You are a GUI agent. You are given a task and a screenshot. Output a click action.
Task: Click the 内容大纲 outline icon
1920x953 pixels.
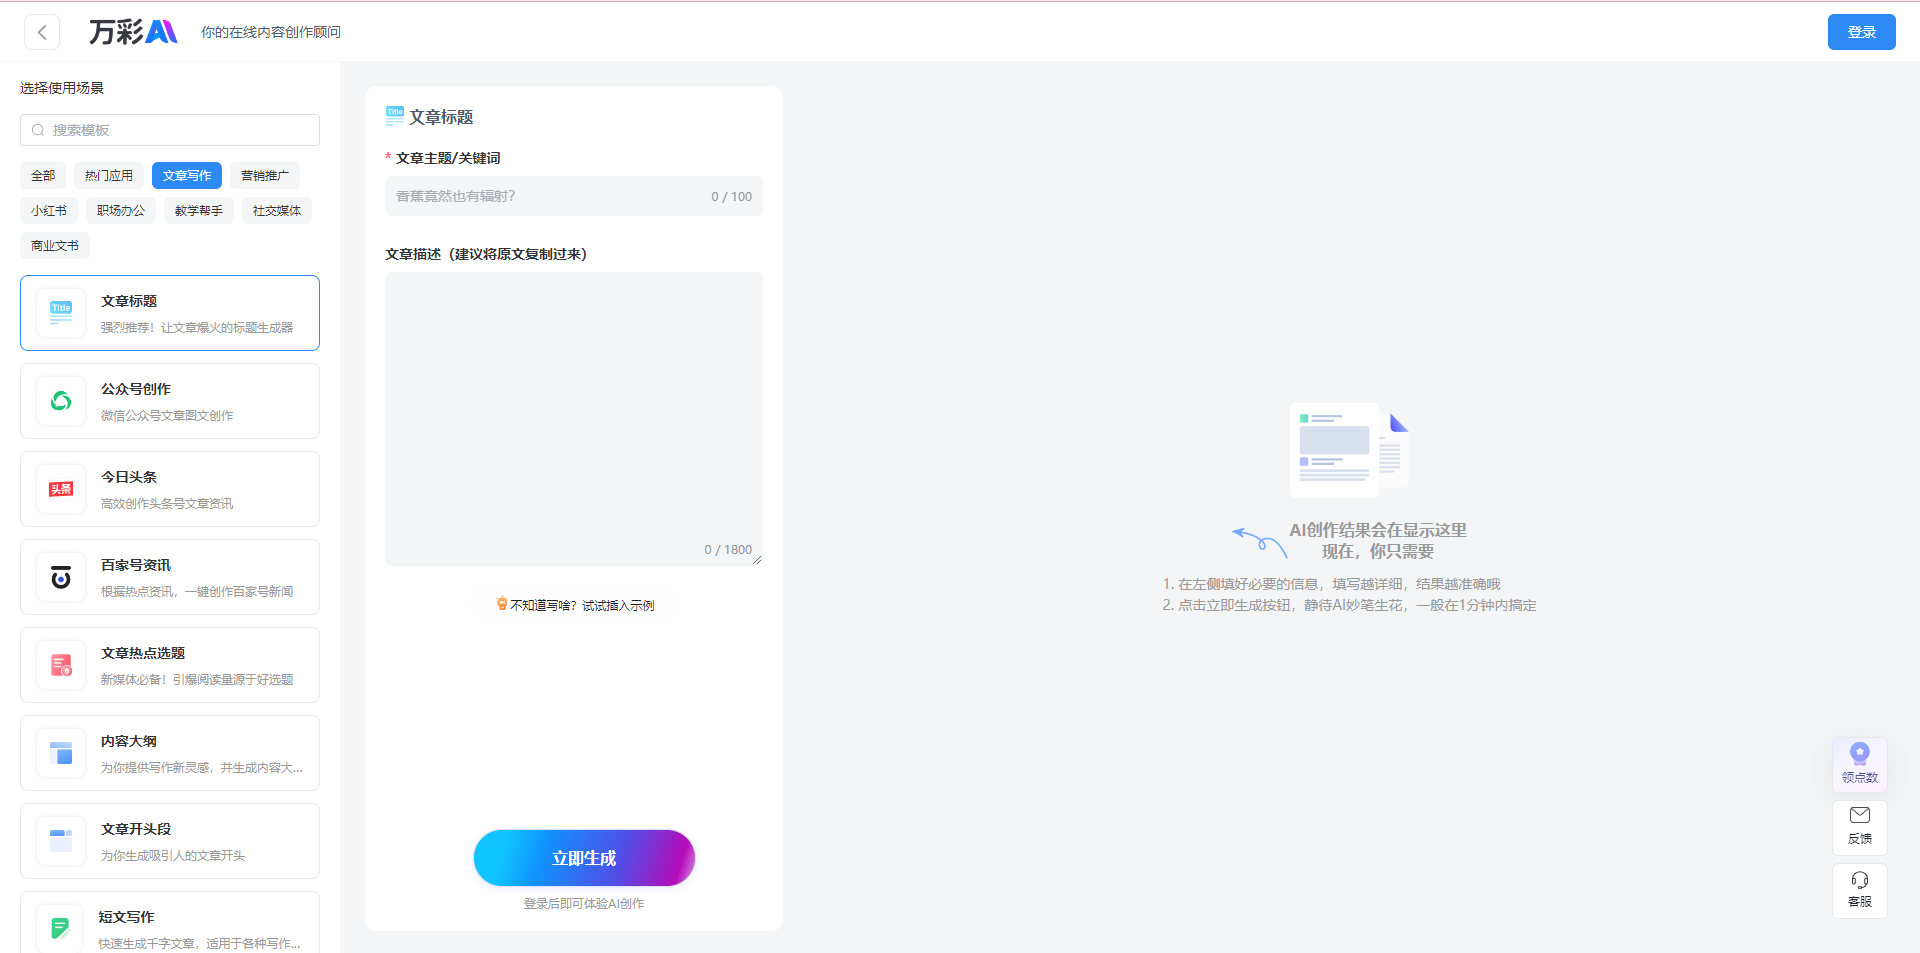(x=60, y=752)
